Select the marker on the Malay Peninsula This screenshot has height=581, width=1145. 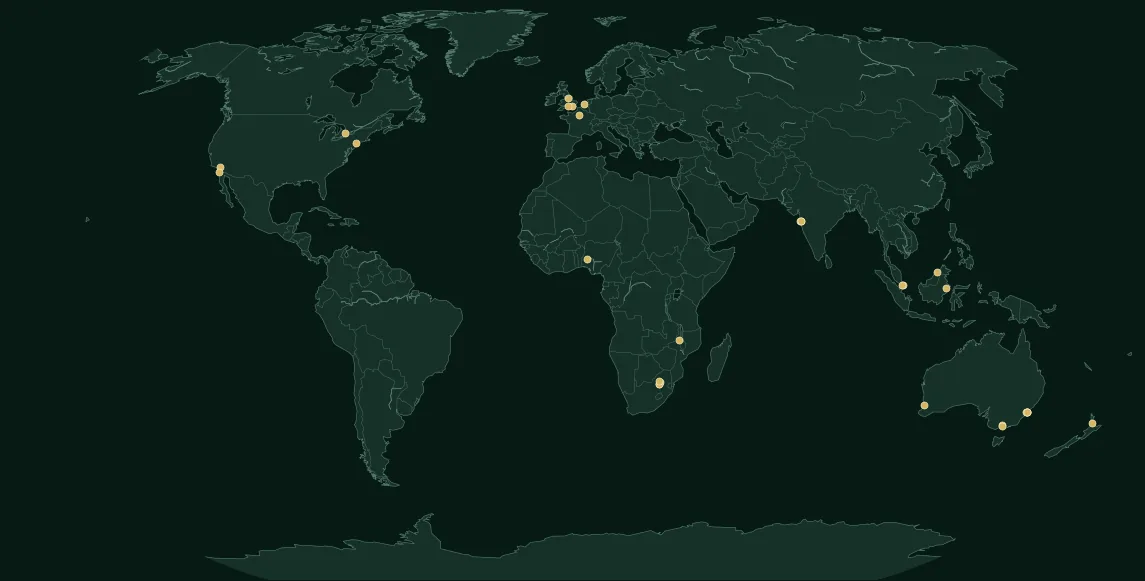(x=903, y=285)
